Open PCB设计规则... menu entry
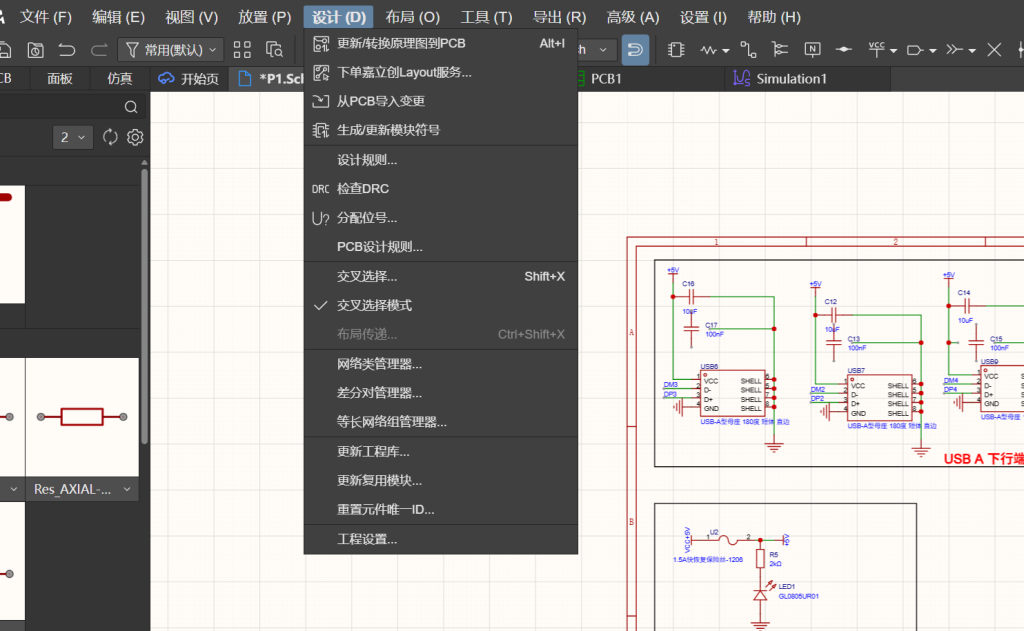This screenshot has height=631, width=1024. tap(441, 246)
